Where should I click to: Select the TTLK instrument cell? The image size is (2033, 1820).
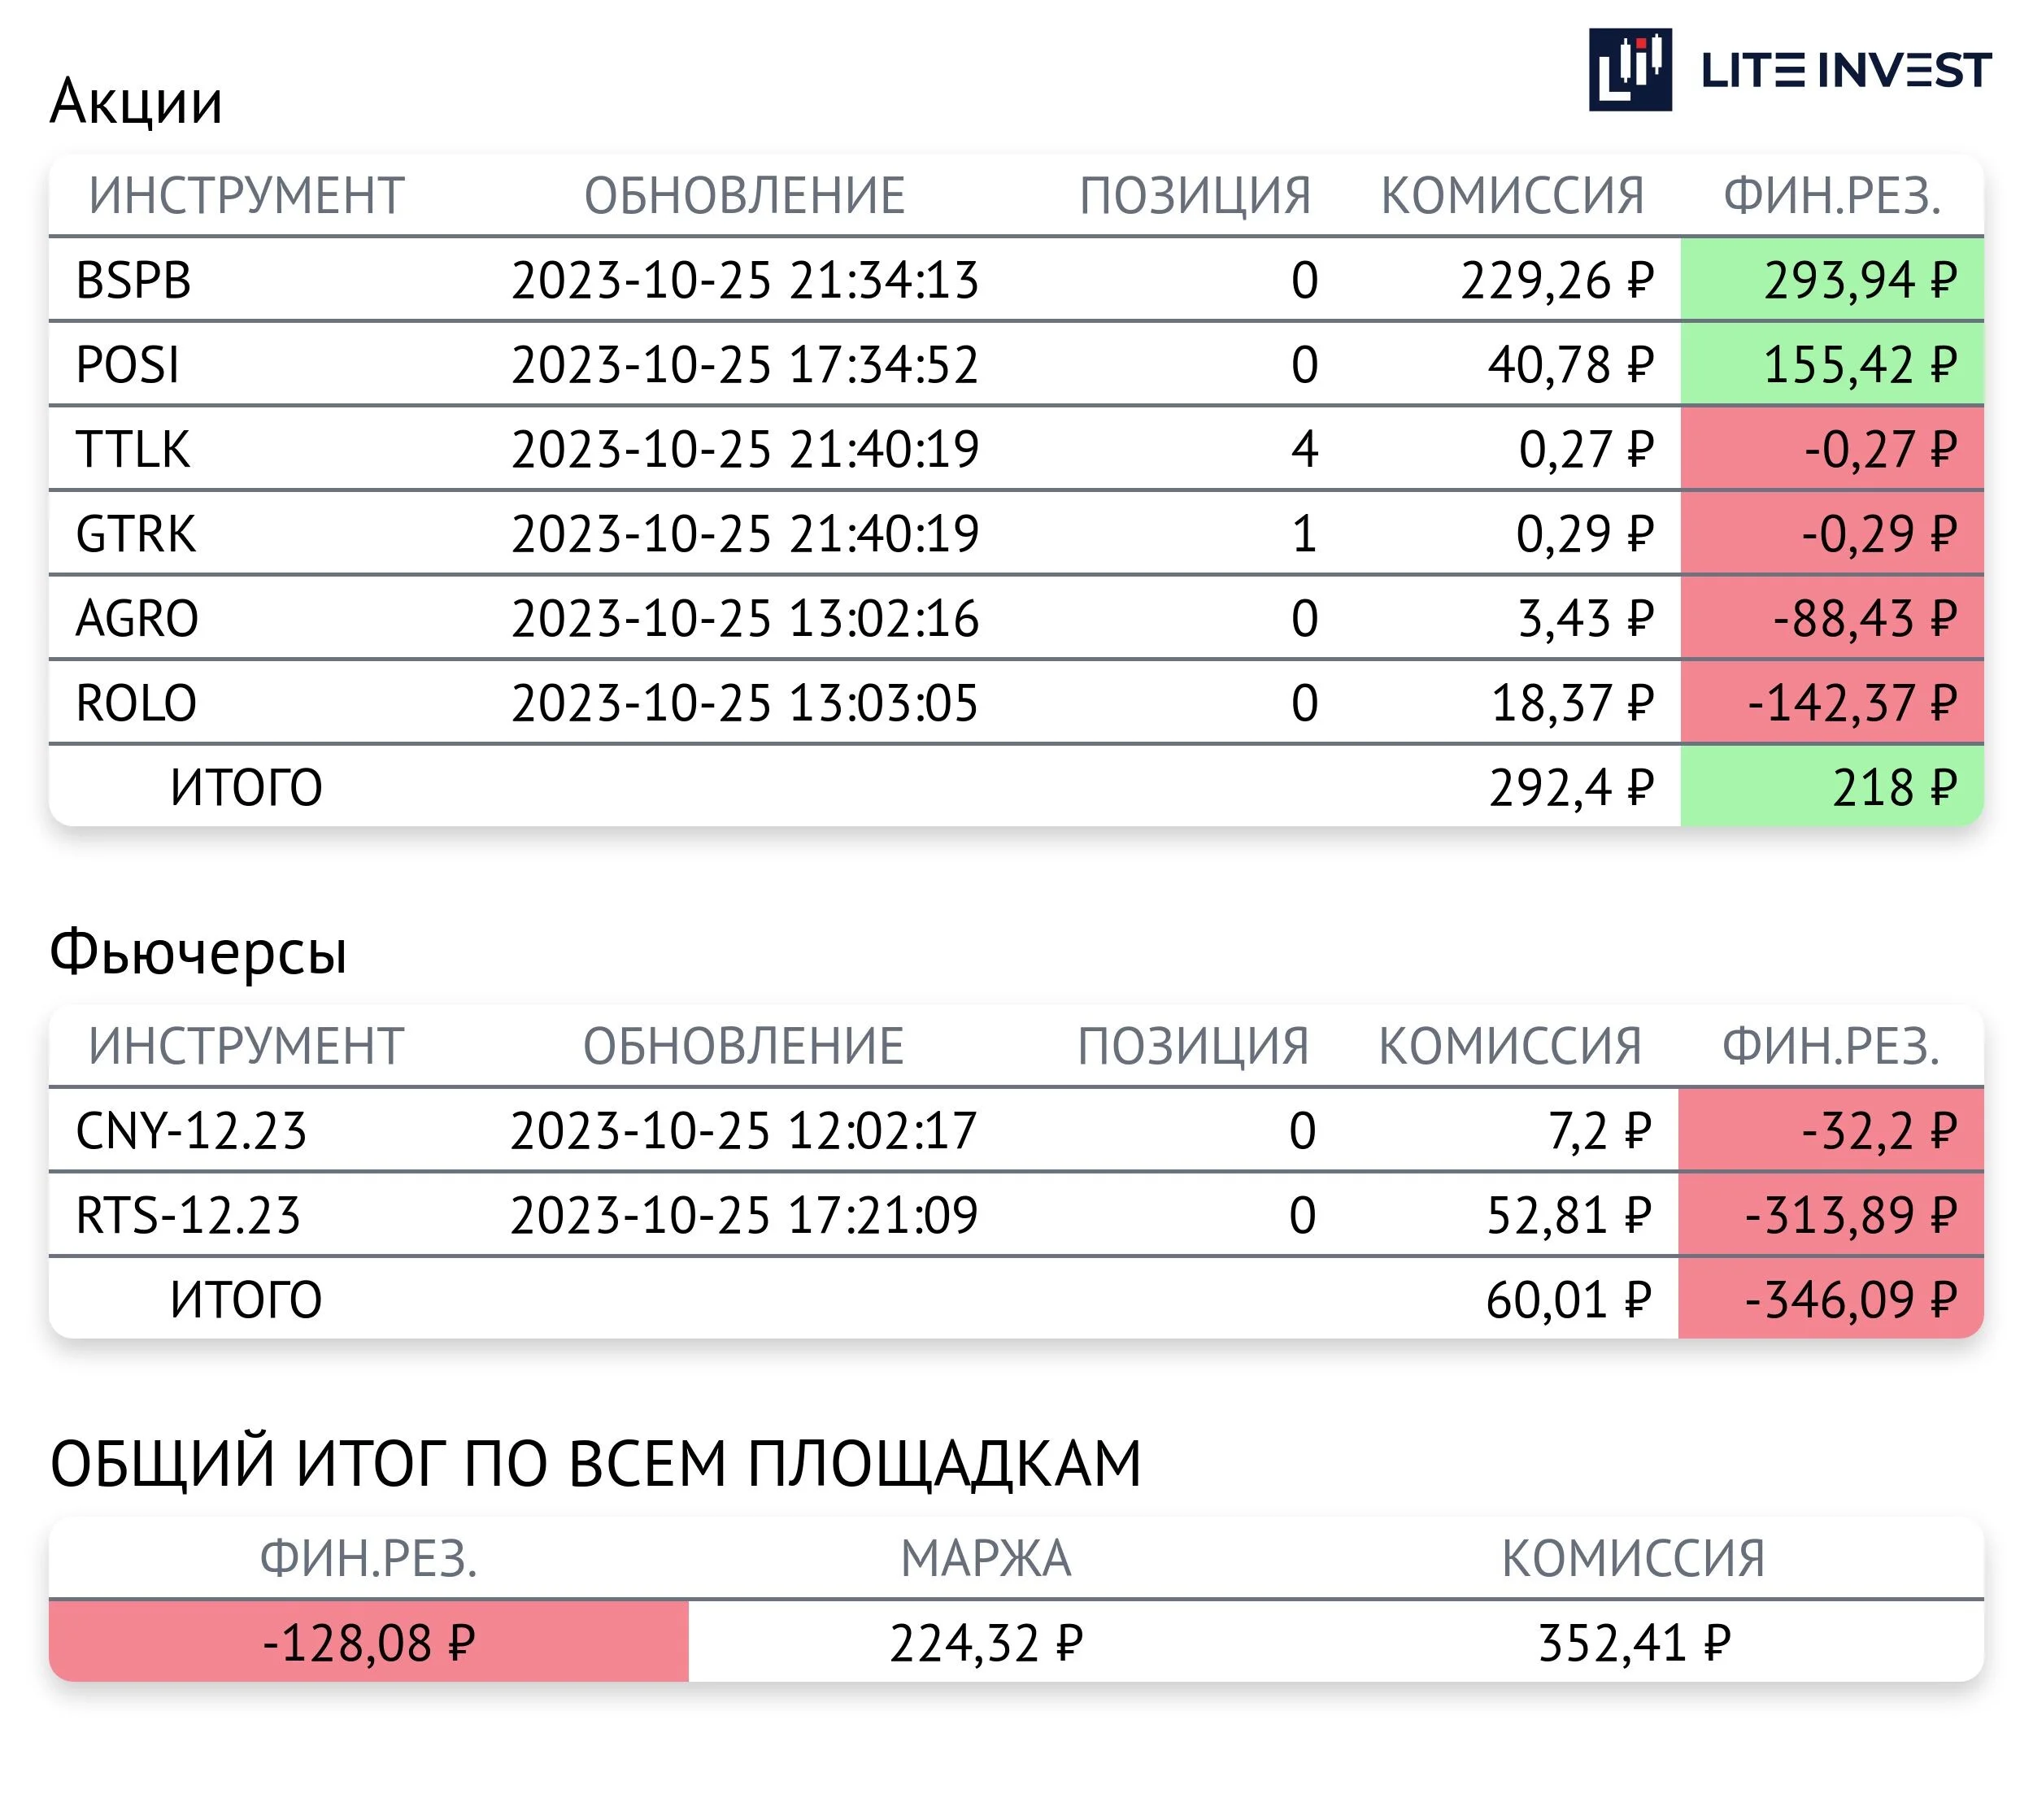(133, 449)
